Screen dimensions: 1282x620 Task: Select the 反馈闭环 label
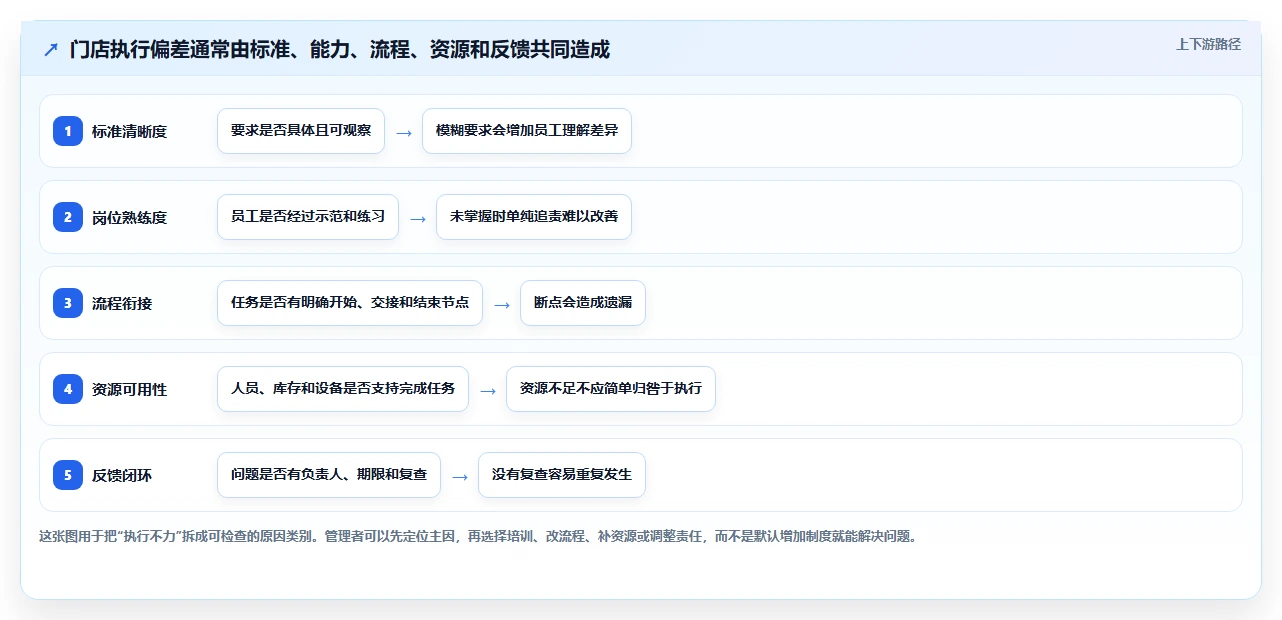pos(122,475)
